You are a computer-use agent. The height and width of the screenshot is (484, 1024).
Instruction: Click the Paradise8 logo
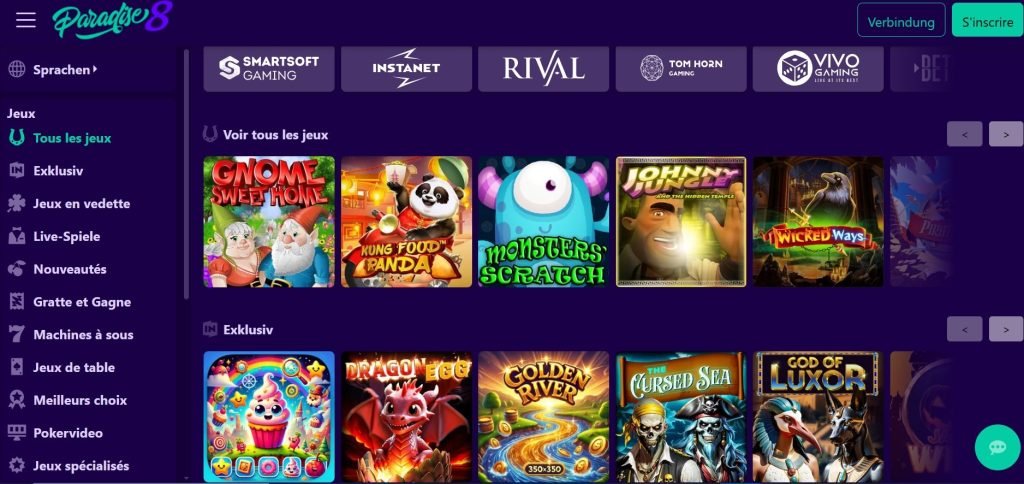pyautogui.click(x=112, y=20)
